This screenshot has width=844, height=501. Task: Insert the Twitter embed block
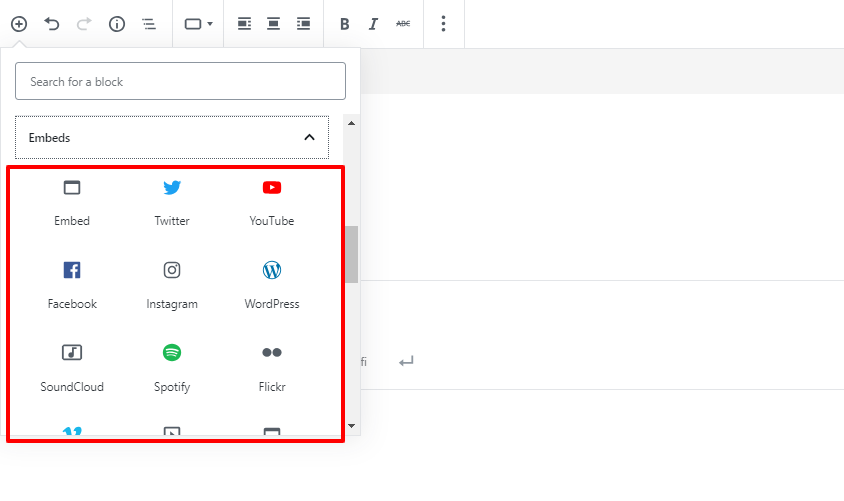click(172, 203)
